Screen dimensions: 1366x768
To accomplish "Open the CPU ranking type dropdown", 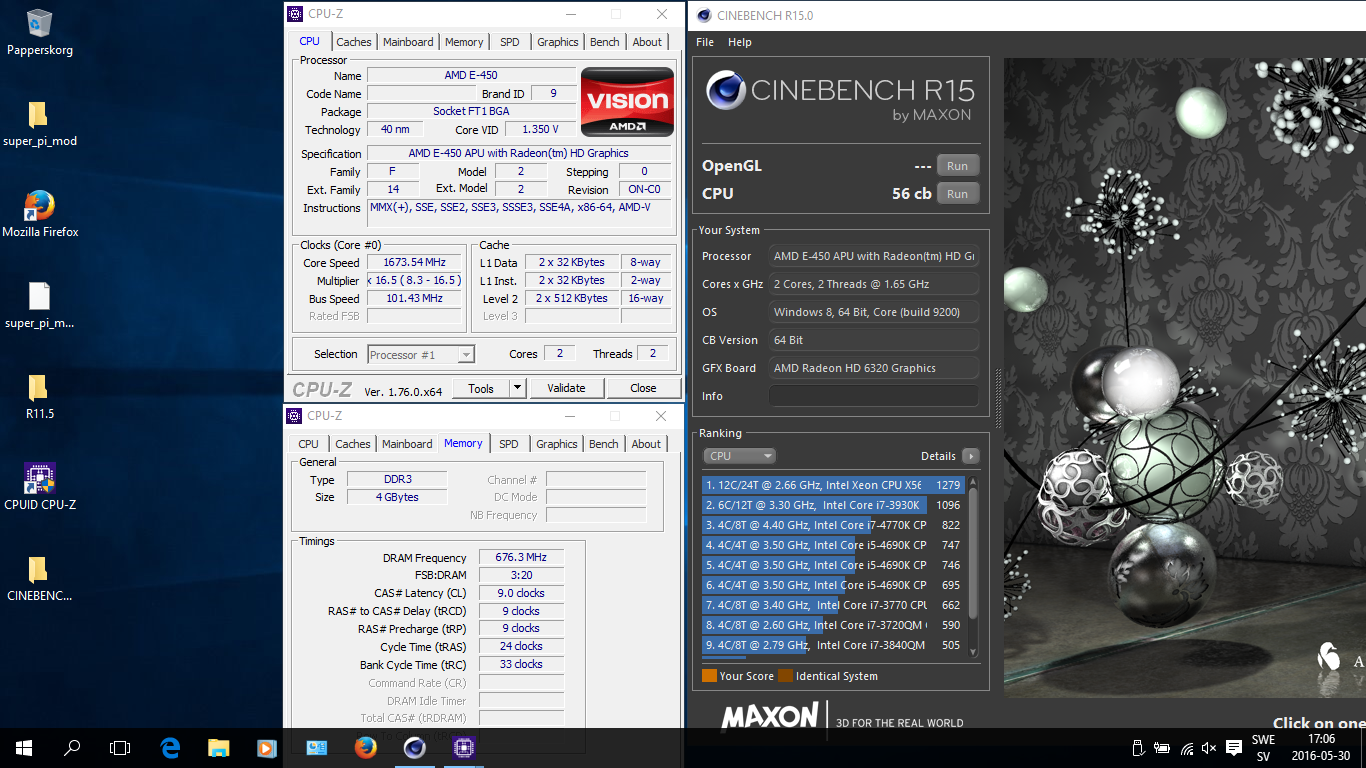I will [739, 456].
